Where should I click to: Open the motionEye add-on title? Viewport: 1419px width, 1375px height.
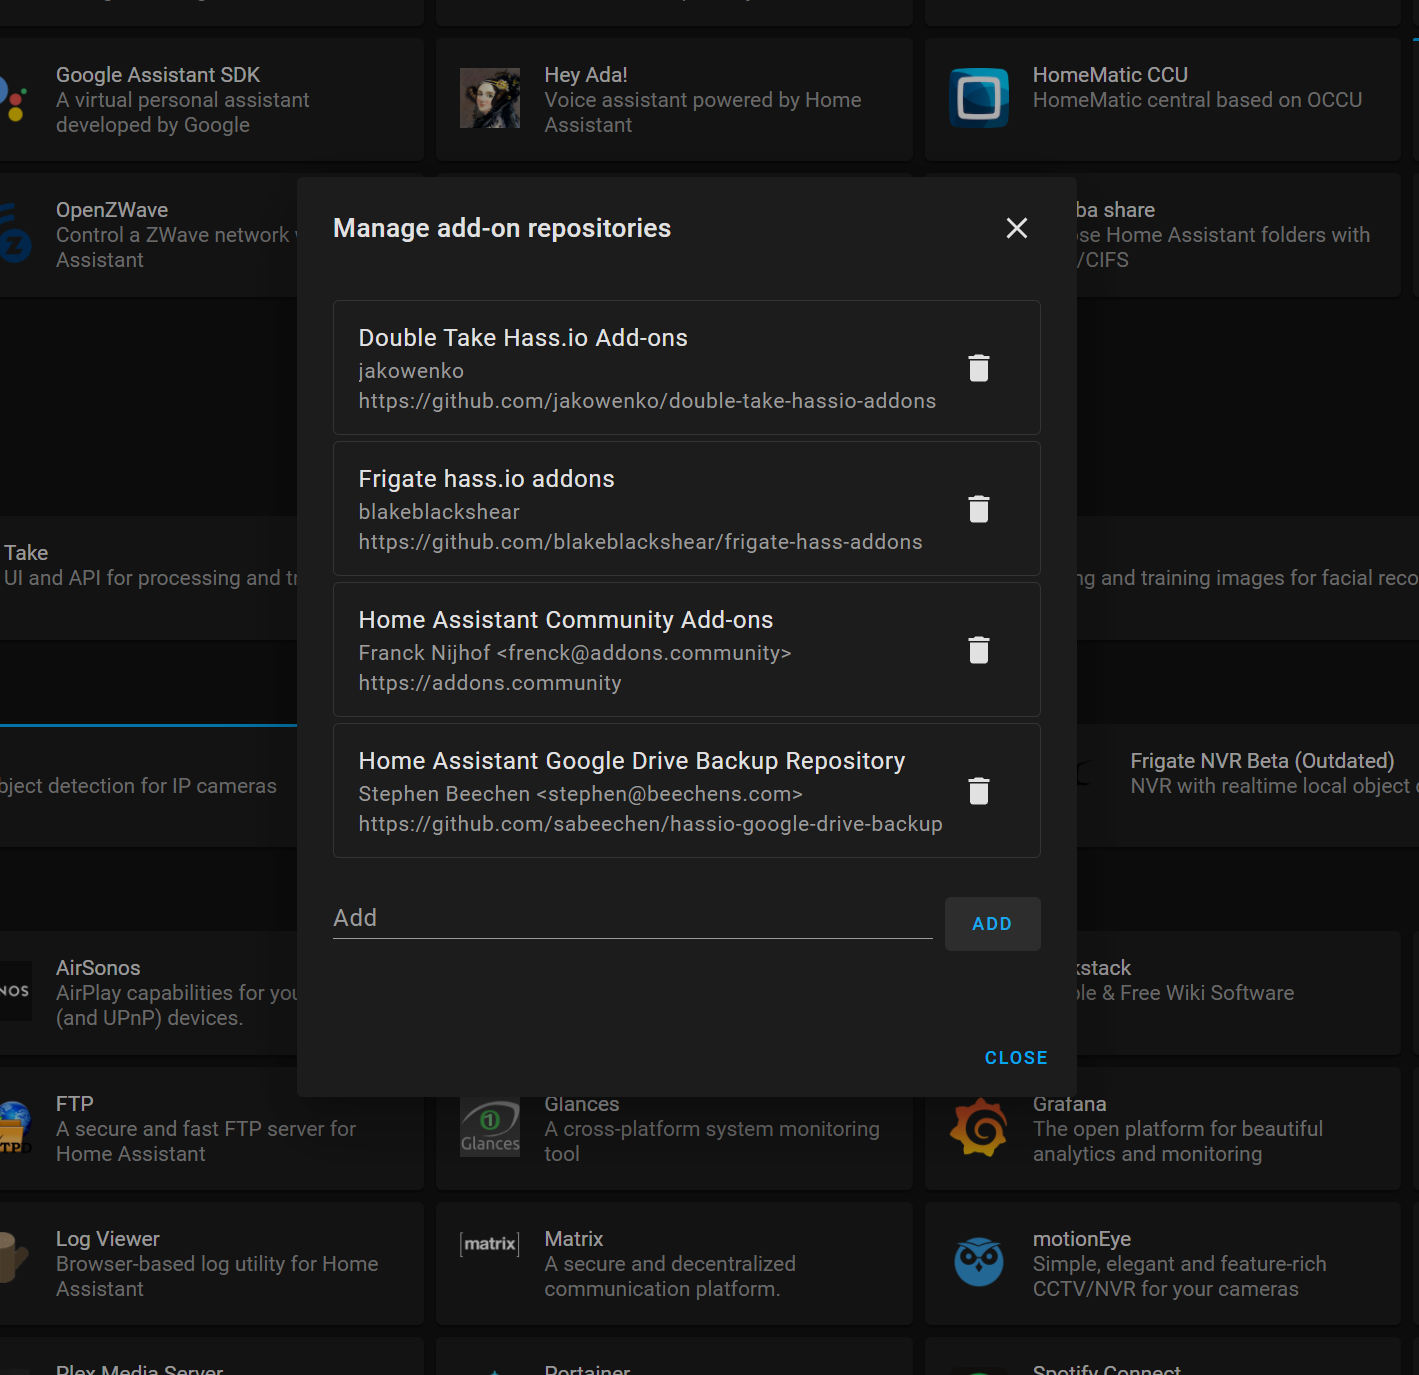(1082, 1239)
